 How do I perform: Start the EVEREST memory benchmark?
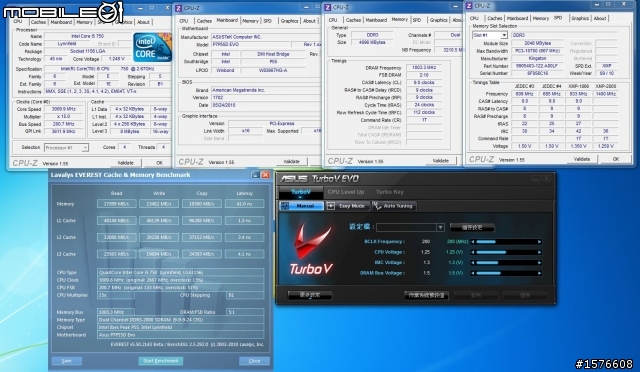pyautogui.click(x=160, y=361)
